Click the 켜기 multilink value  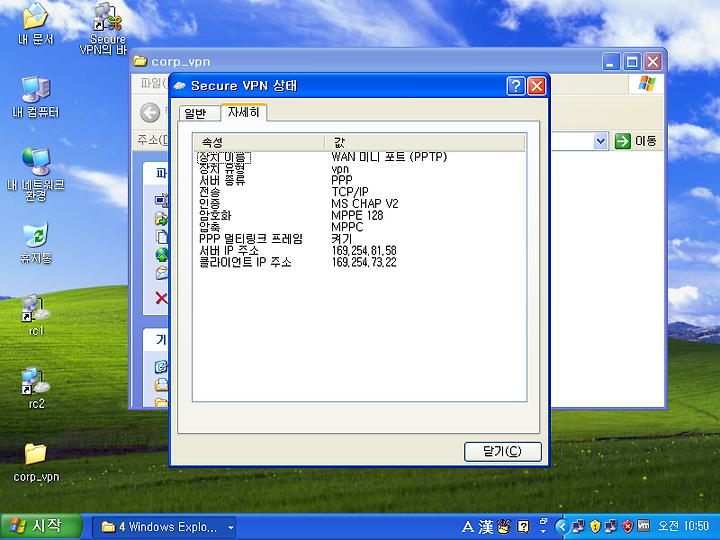tap(342, 239)
